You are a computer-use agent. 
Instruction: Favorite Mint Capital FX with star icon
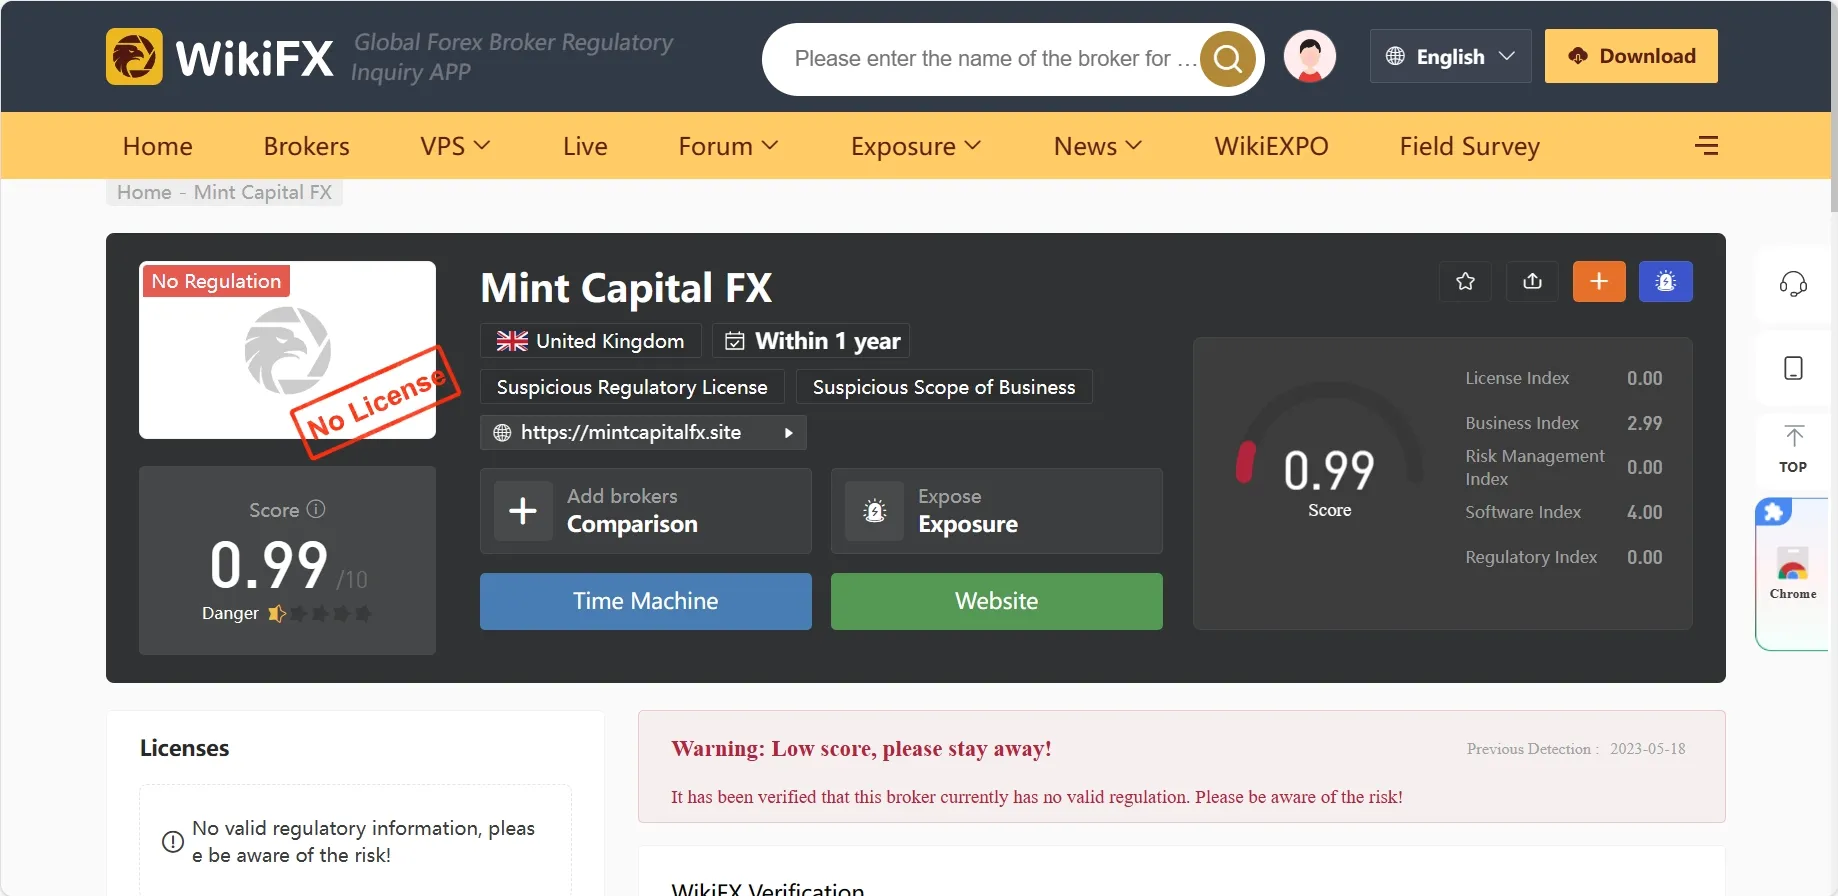1466,282
